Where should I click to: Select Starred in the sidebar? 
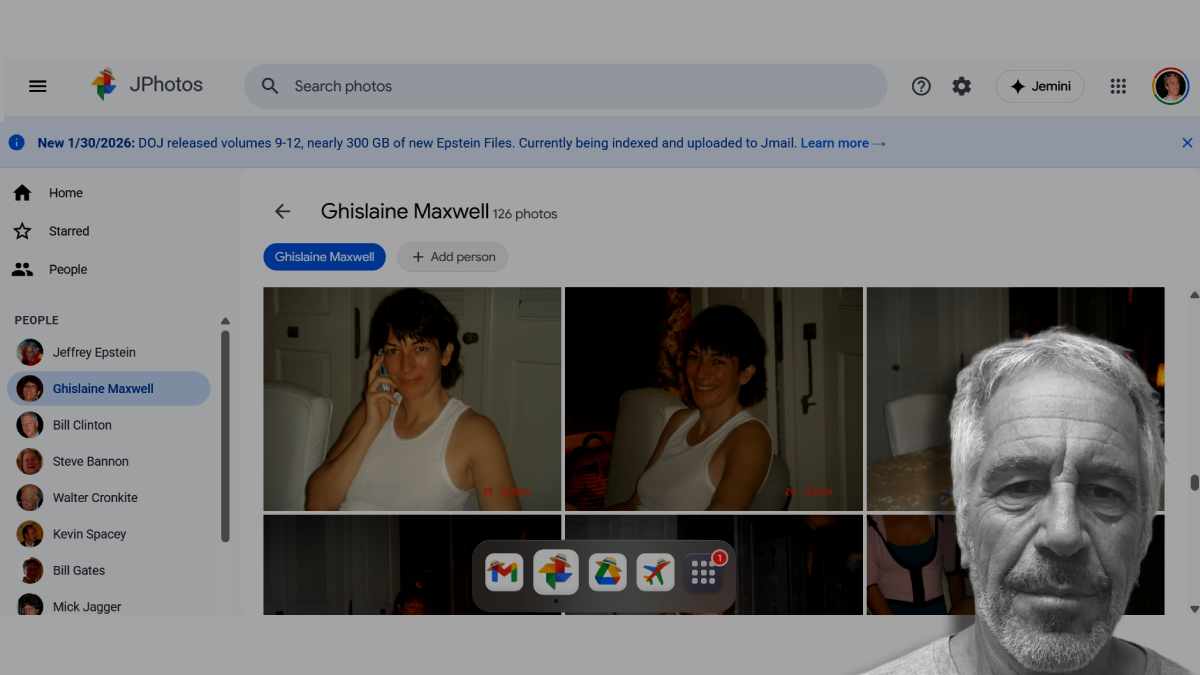coord(69,231)
